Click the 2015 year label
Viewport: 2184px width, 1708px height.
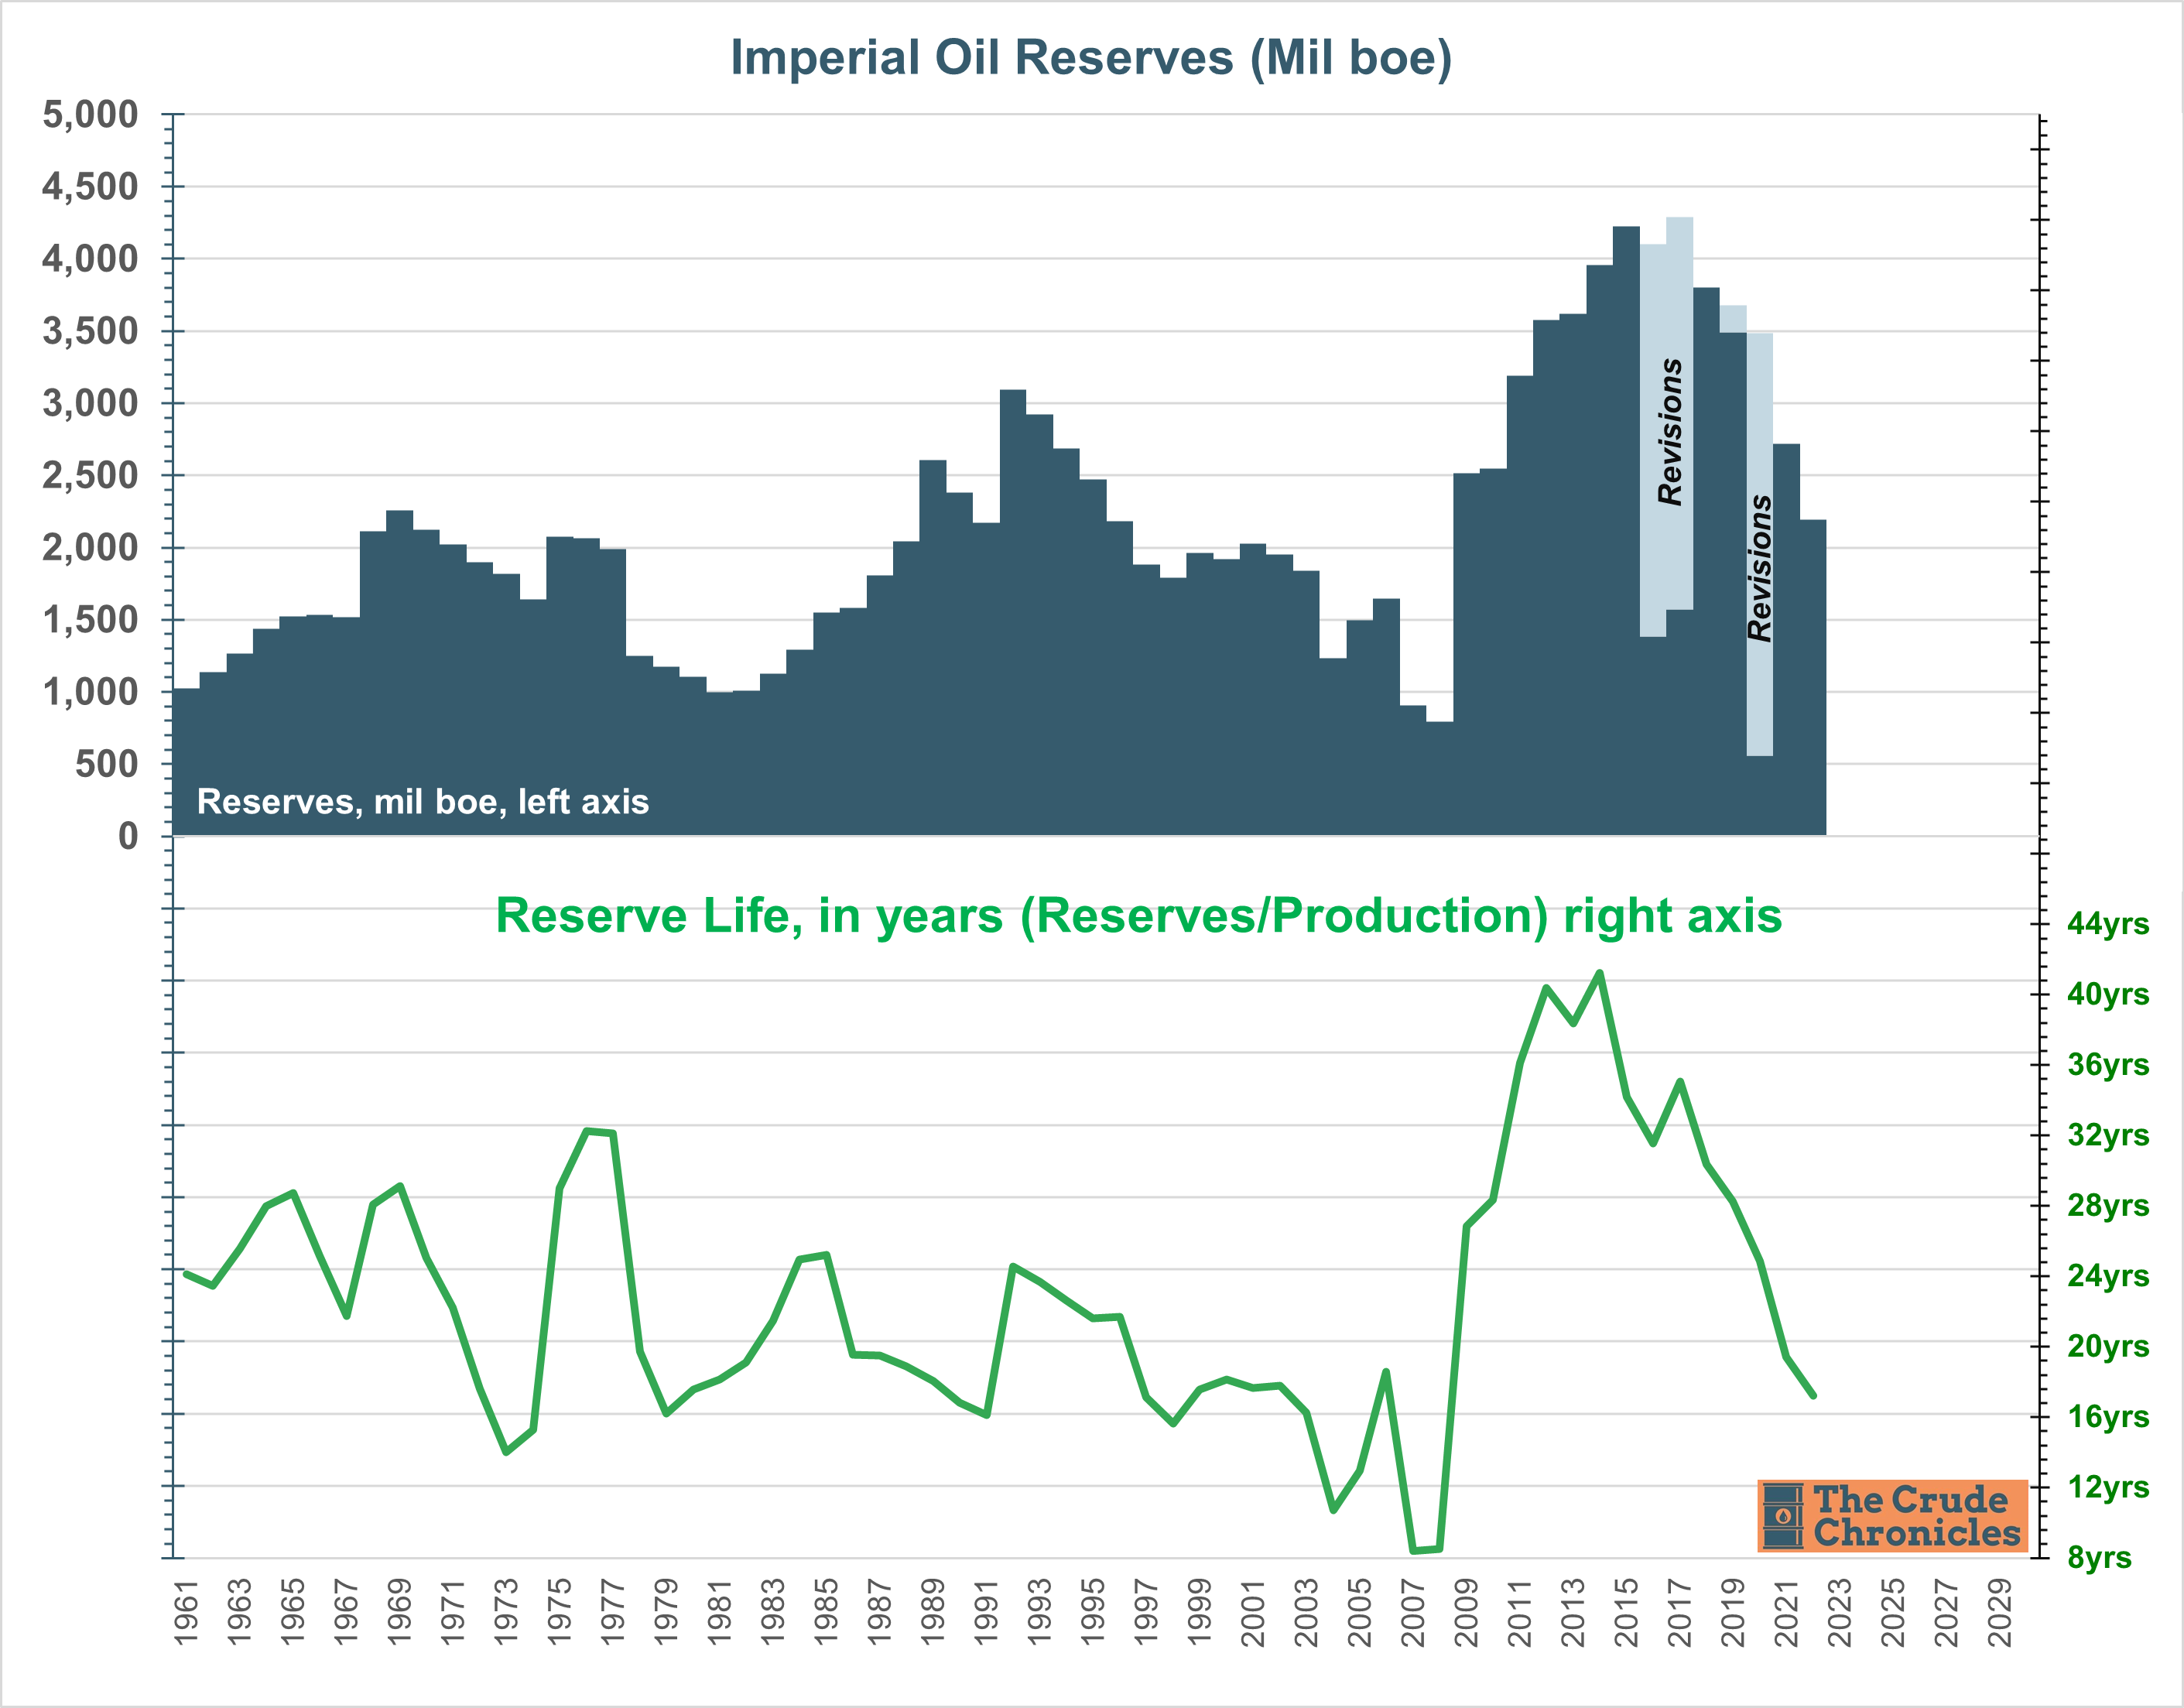coord(1626,1613)
